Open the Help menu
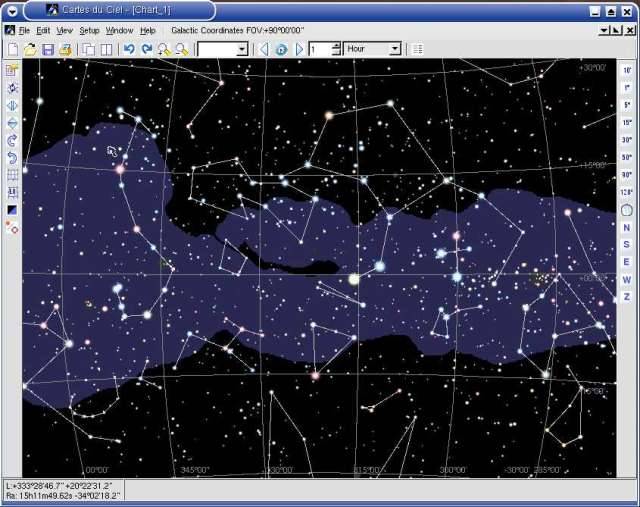The height and width of the screenshot is (507, 640). (x=148, y=31)
